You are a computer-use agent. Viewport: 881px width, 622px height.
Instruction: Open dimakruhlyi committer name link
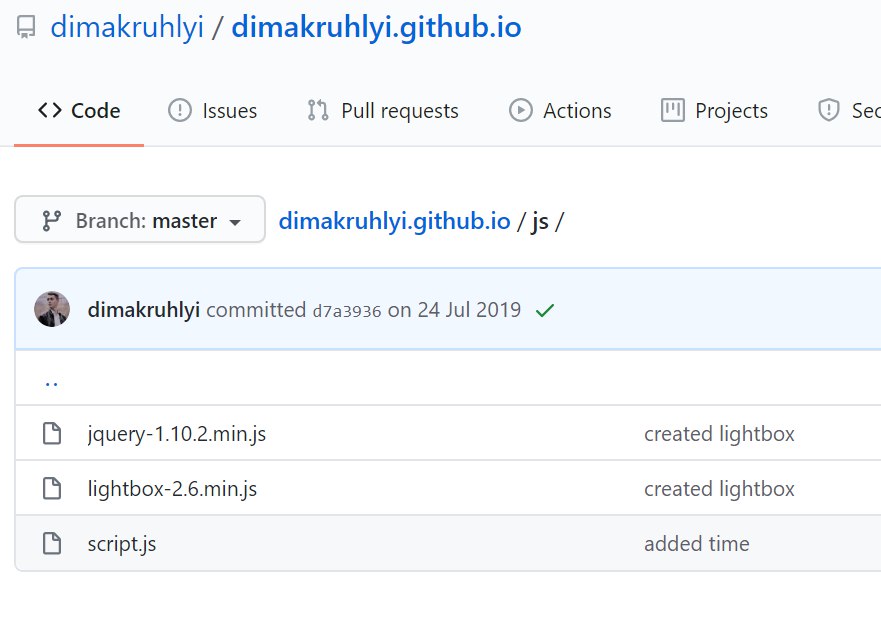pos(144,310)
